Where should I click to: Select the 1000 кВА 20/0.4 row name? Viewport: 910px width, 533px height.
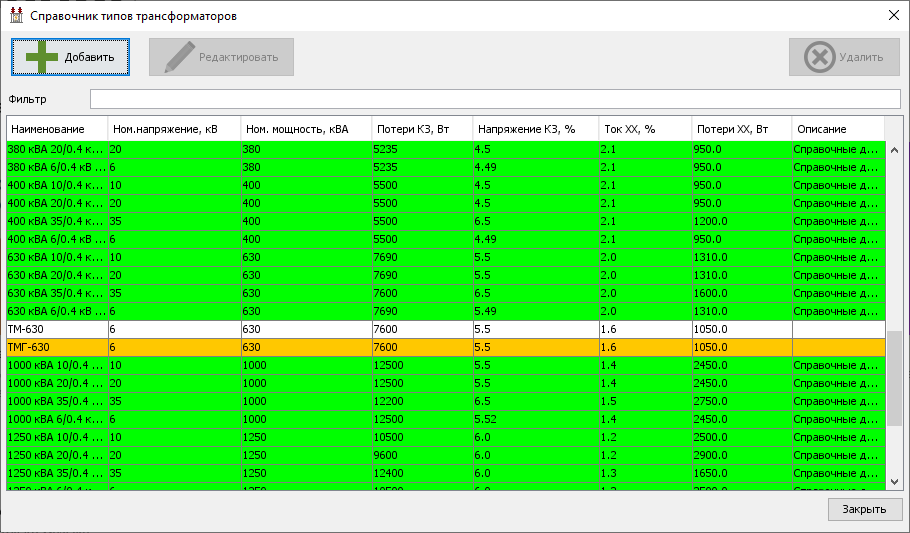pos(57,383)
